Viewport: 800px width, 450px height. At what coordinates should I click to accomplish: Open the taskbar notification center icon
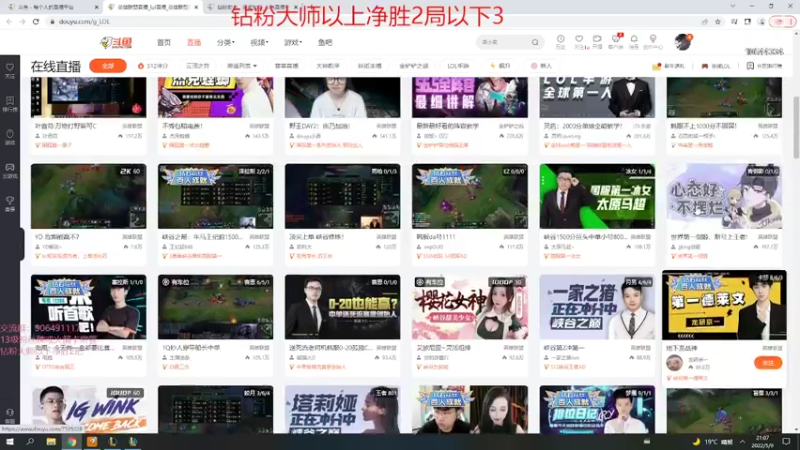[786, 442]
